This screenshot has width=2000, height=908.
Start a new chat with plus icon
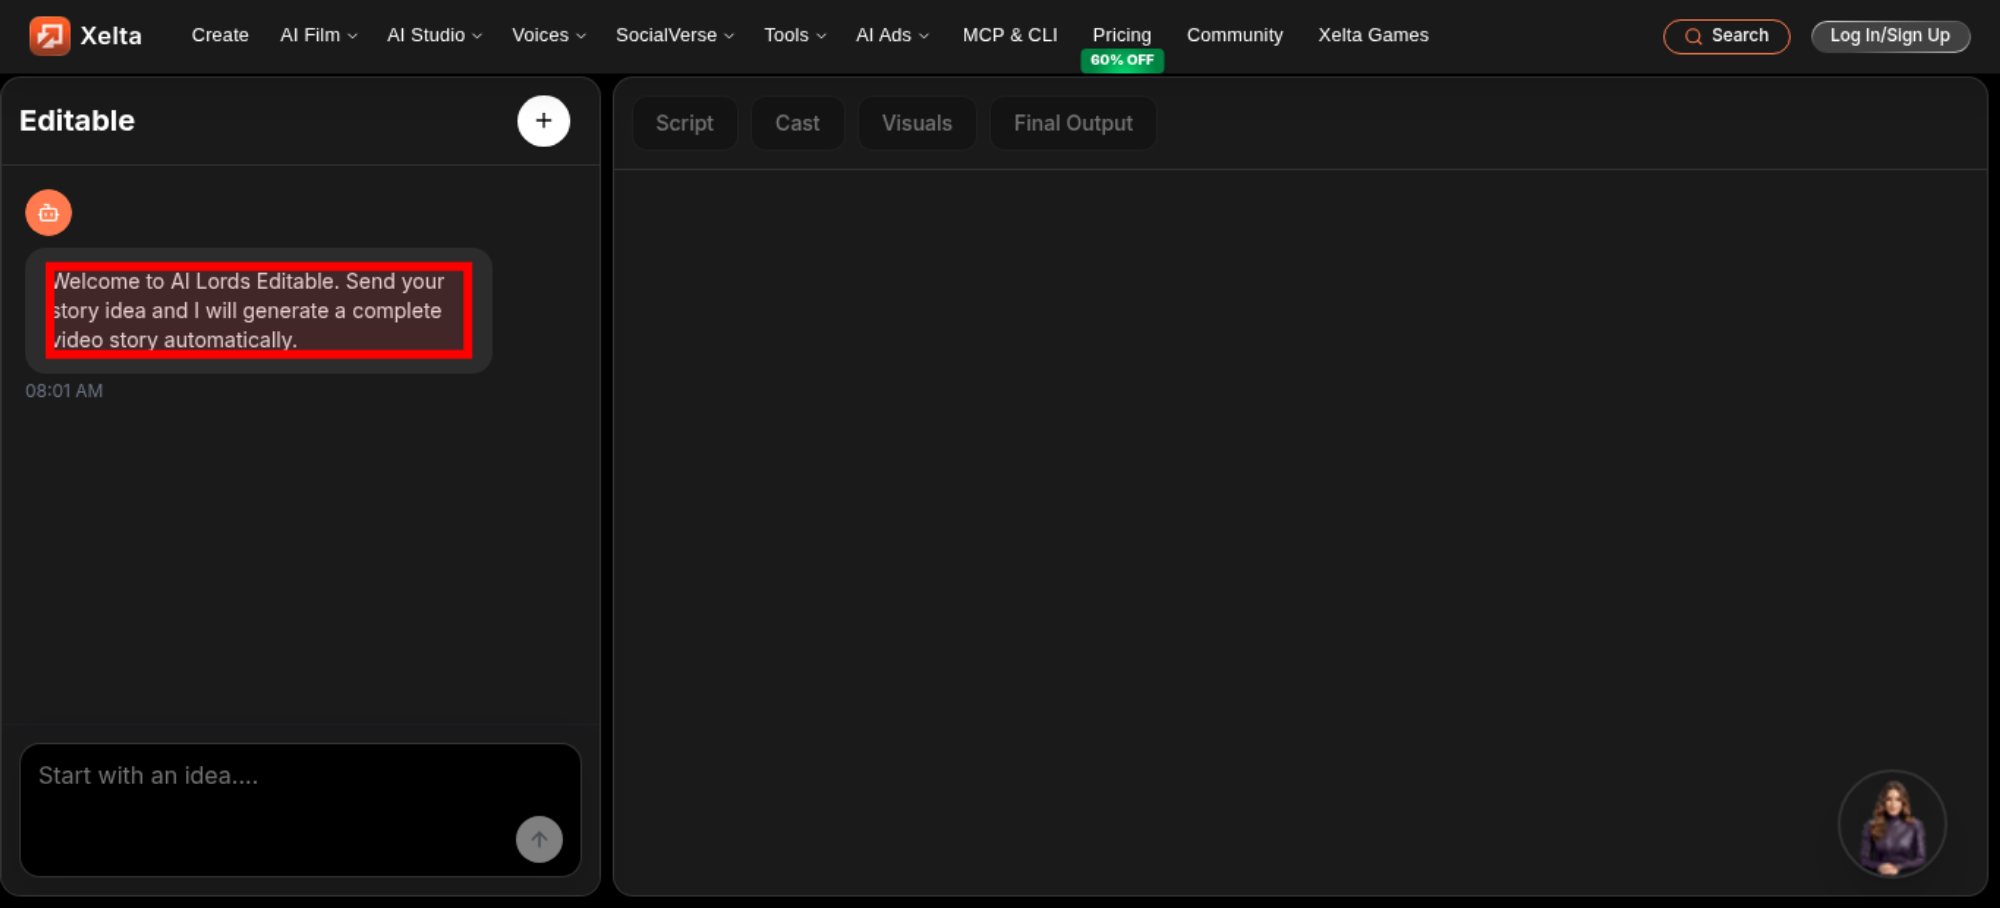[x=543, y=121]
